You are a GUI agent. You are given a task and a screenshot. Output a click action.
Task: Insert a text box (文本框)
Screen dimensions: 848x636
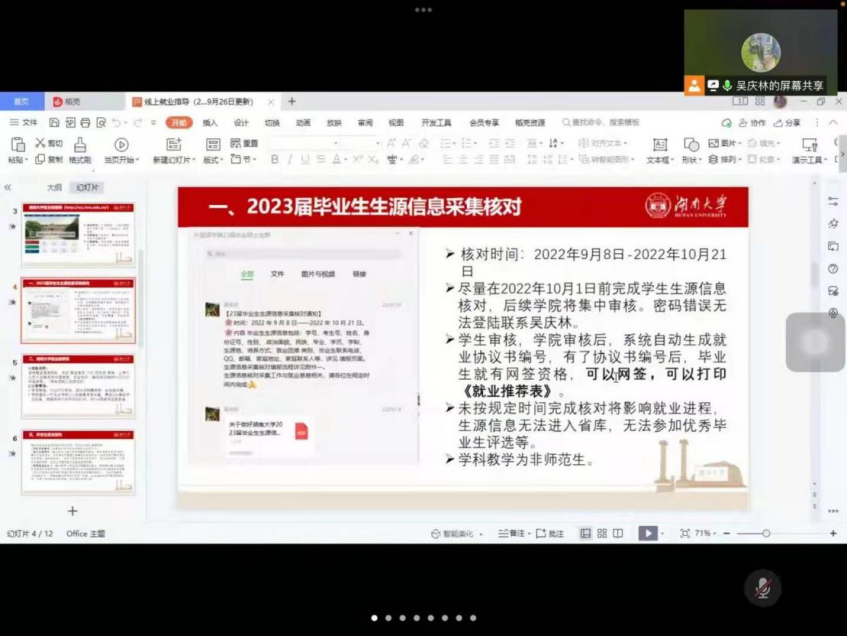click(659, 152)
